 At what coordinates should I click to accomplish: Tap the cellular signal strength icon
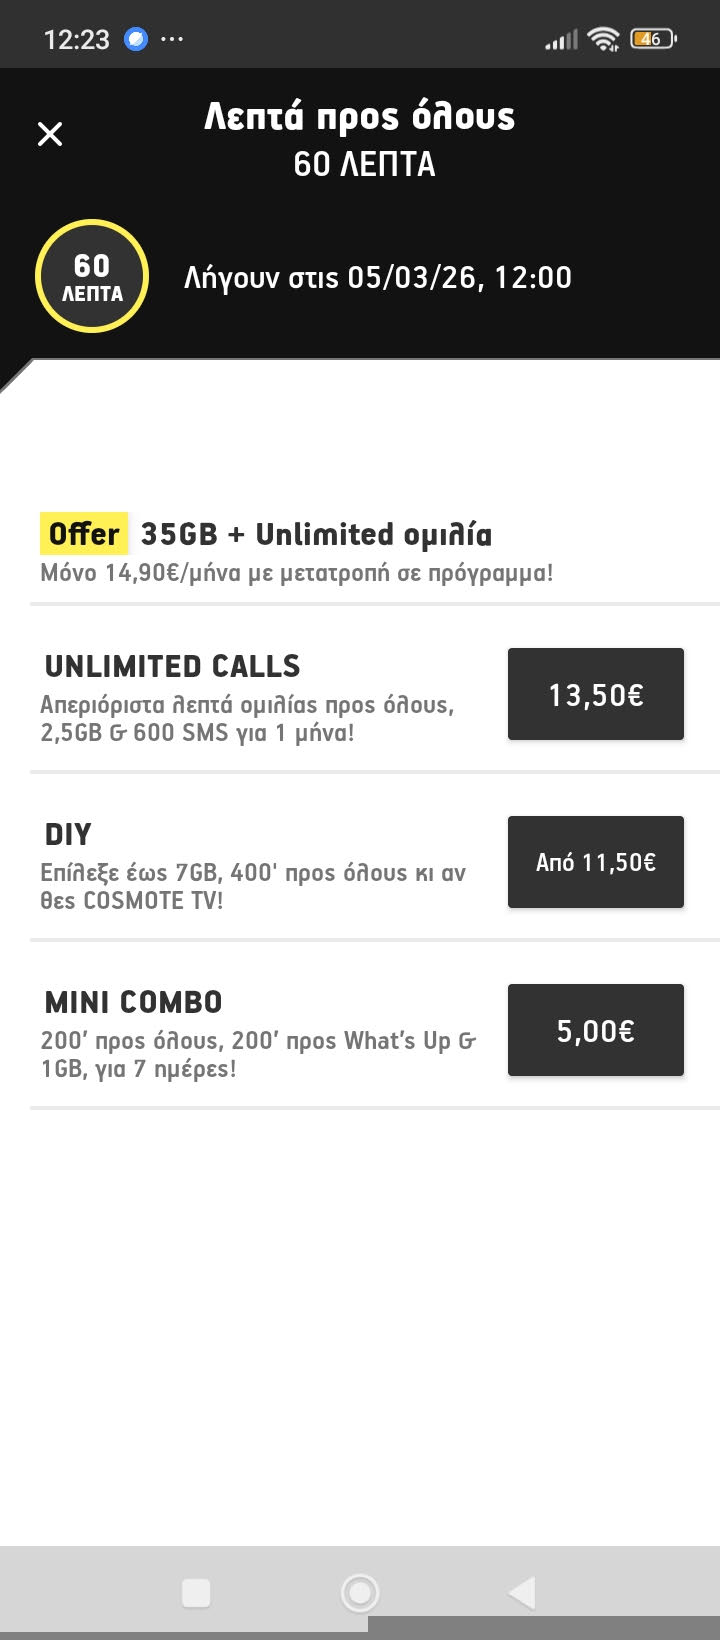pyautogui.click(x=561, y=40)
